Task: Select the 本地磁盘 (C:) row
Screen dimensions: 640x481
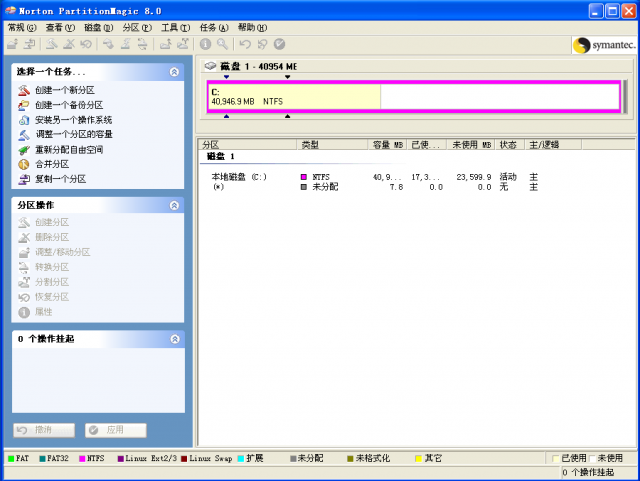Action: (x=375, y=177)
